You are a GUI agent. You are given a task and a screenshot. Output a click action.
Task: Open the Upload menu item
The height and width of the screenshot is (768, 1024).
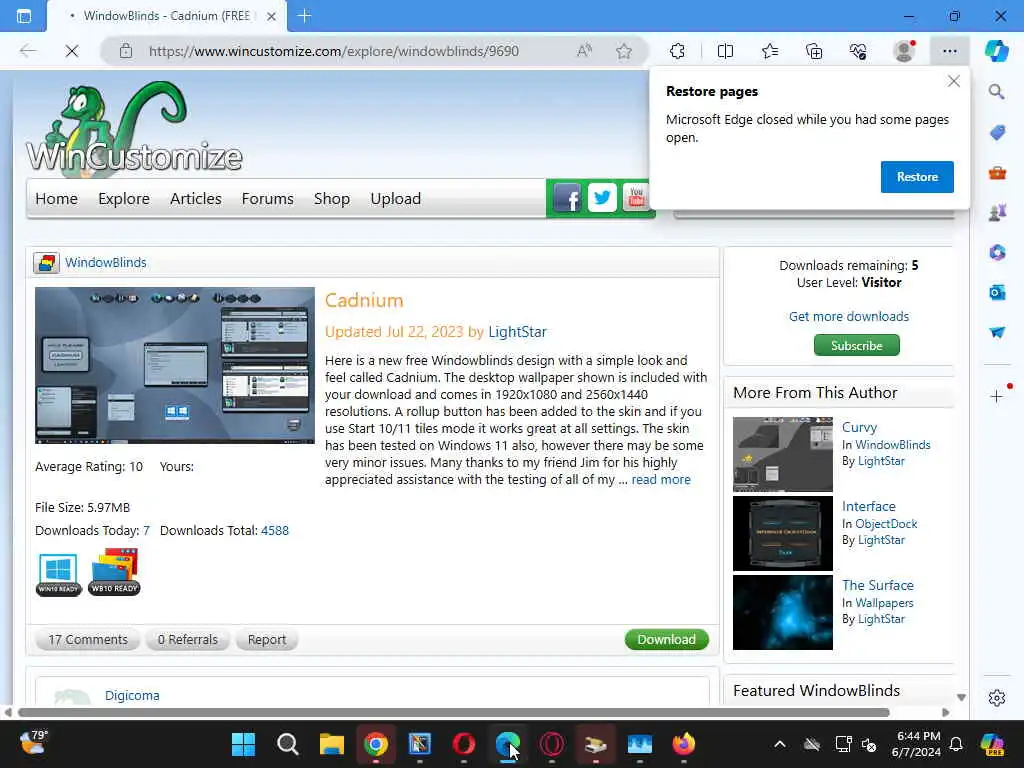click(395, 199)
